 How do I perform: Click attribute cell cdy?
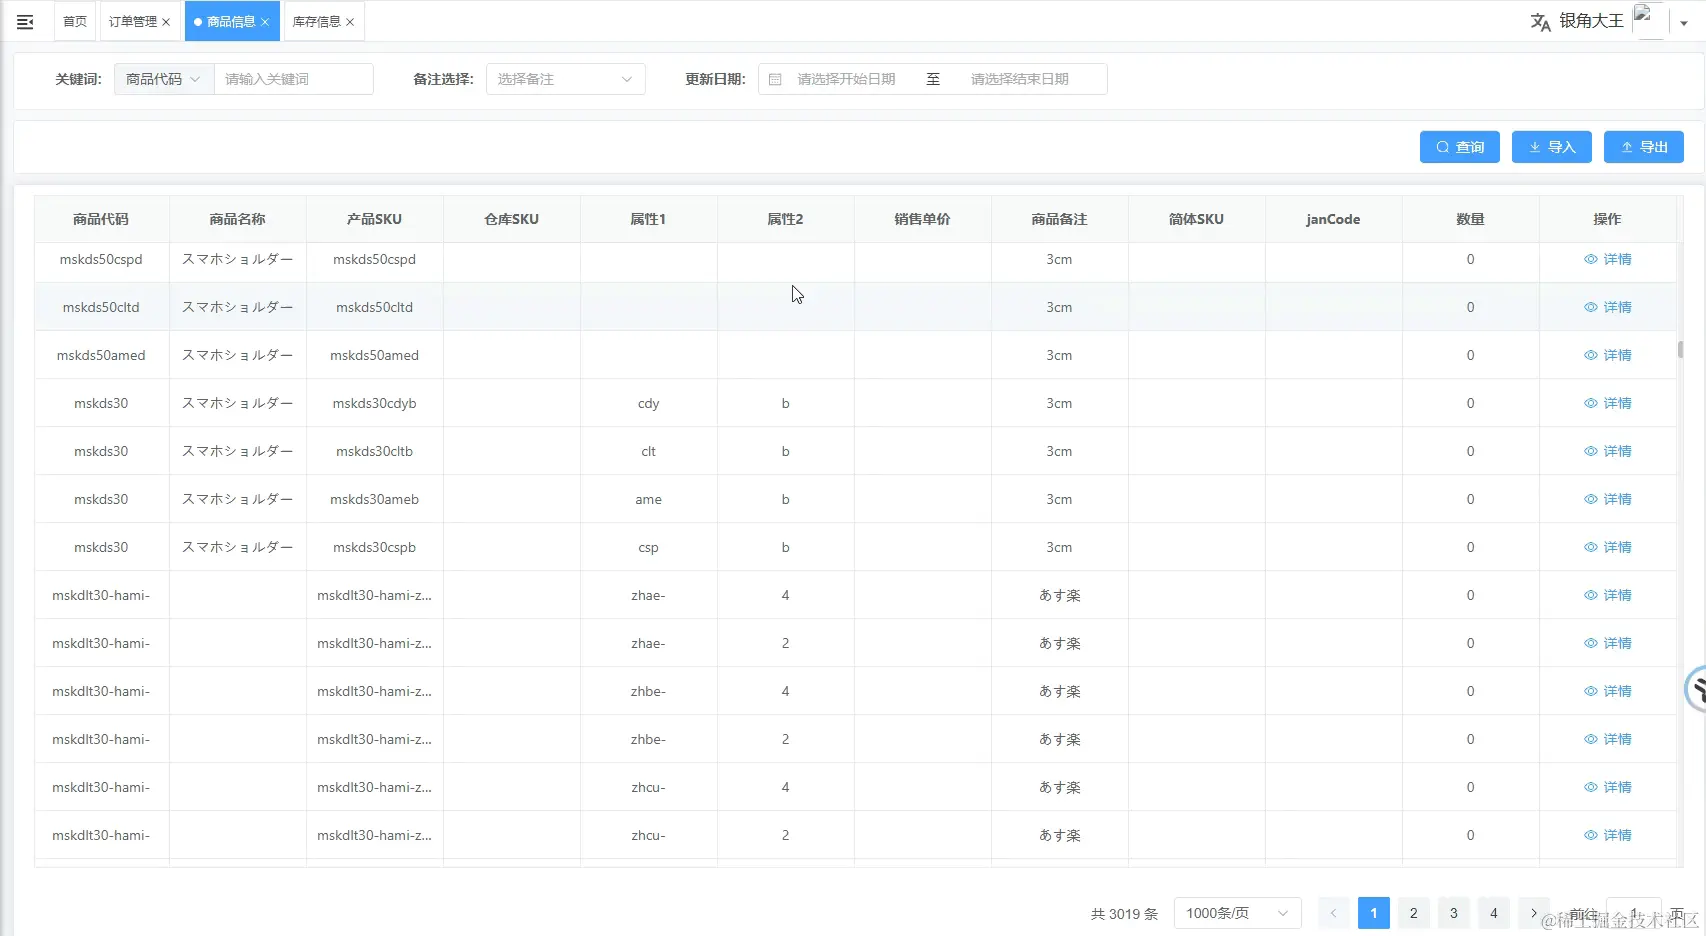pyautogui.click(x=649, y=403)
